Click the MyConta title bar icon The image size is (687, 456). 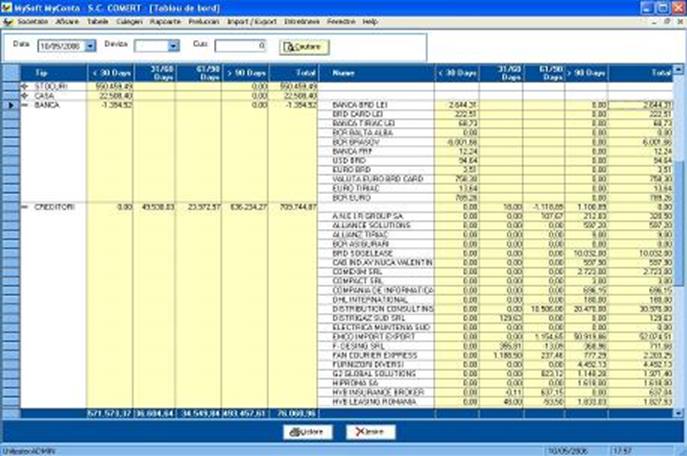7,7
